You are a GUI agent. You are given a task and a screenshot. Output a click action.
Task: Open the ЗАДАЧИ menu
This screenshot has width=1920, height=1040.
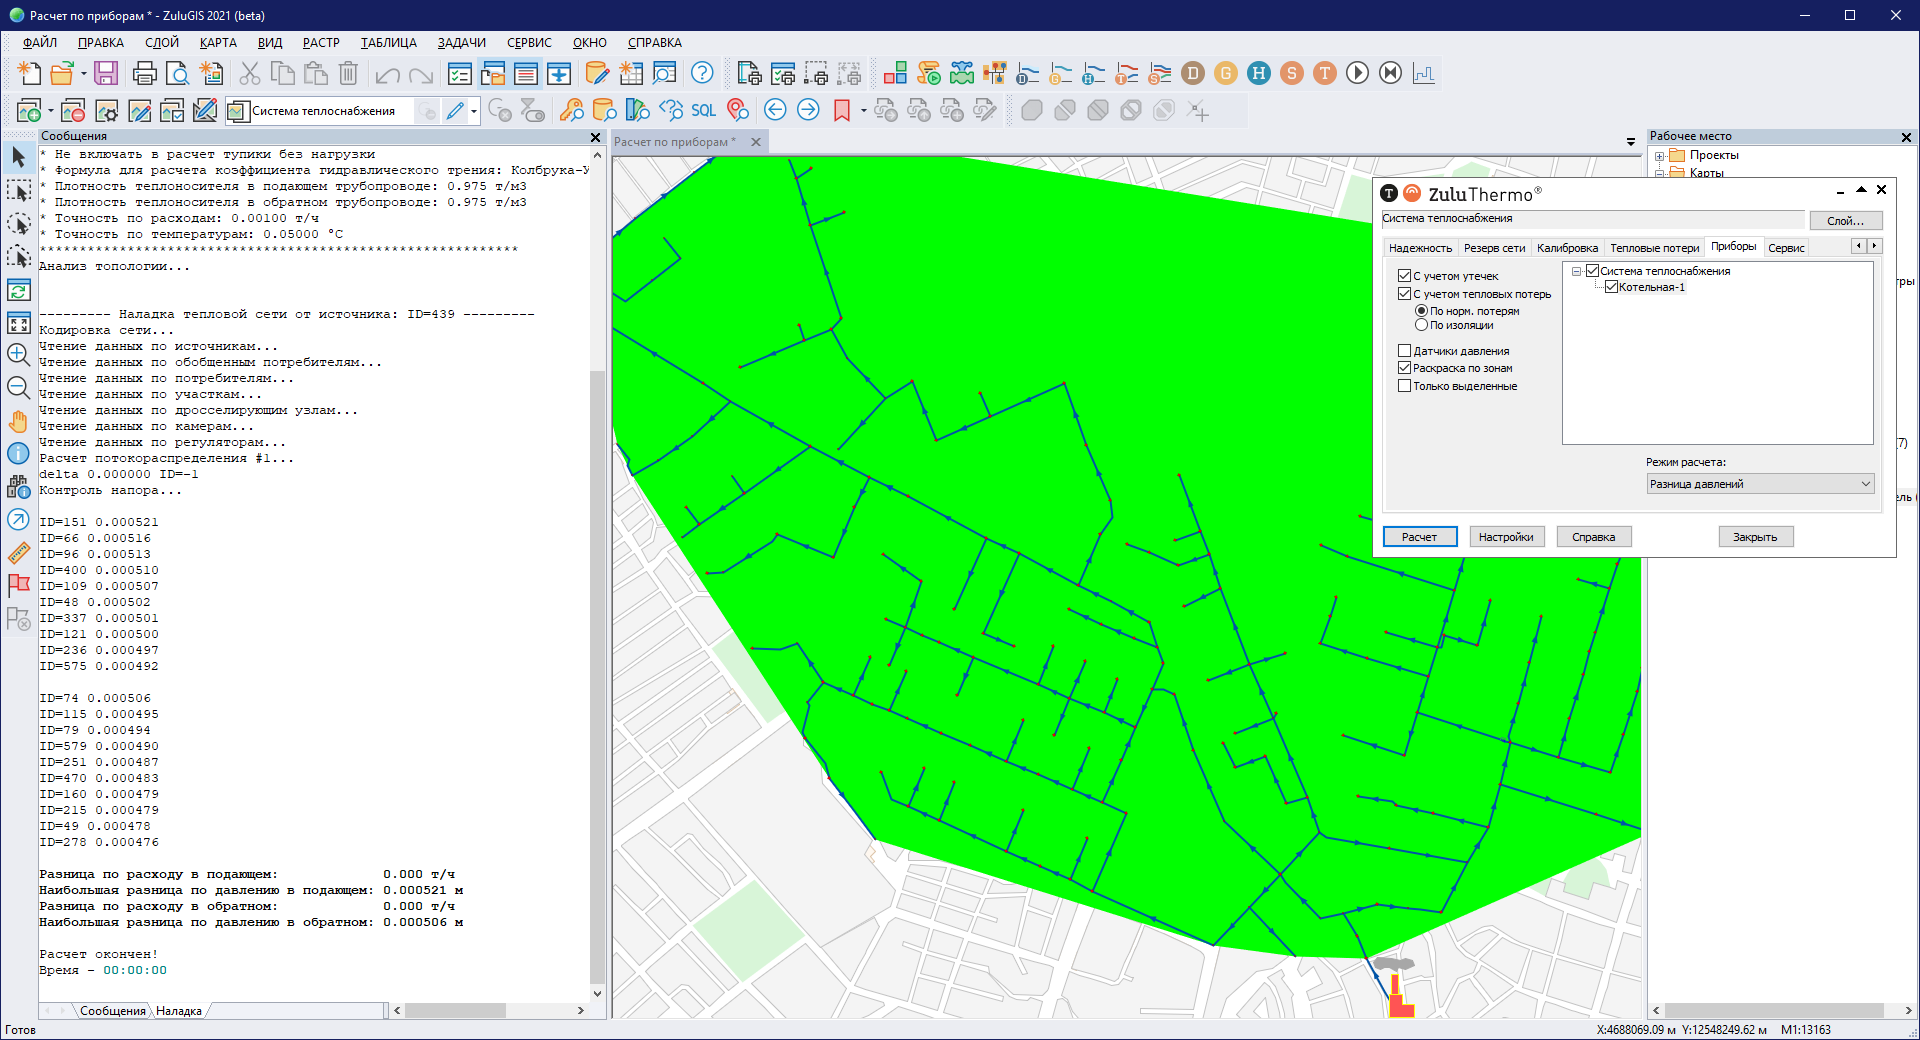(461, 43)
